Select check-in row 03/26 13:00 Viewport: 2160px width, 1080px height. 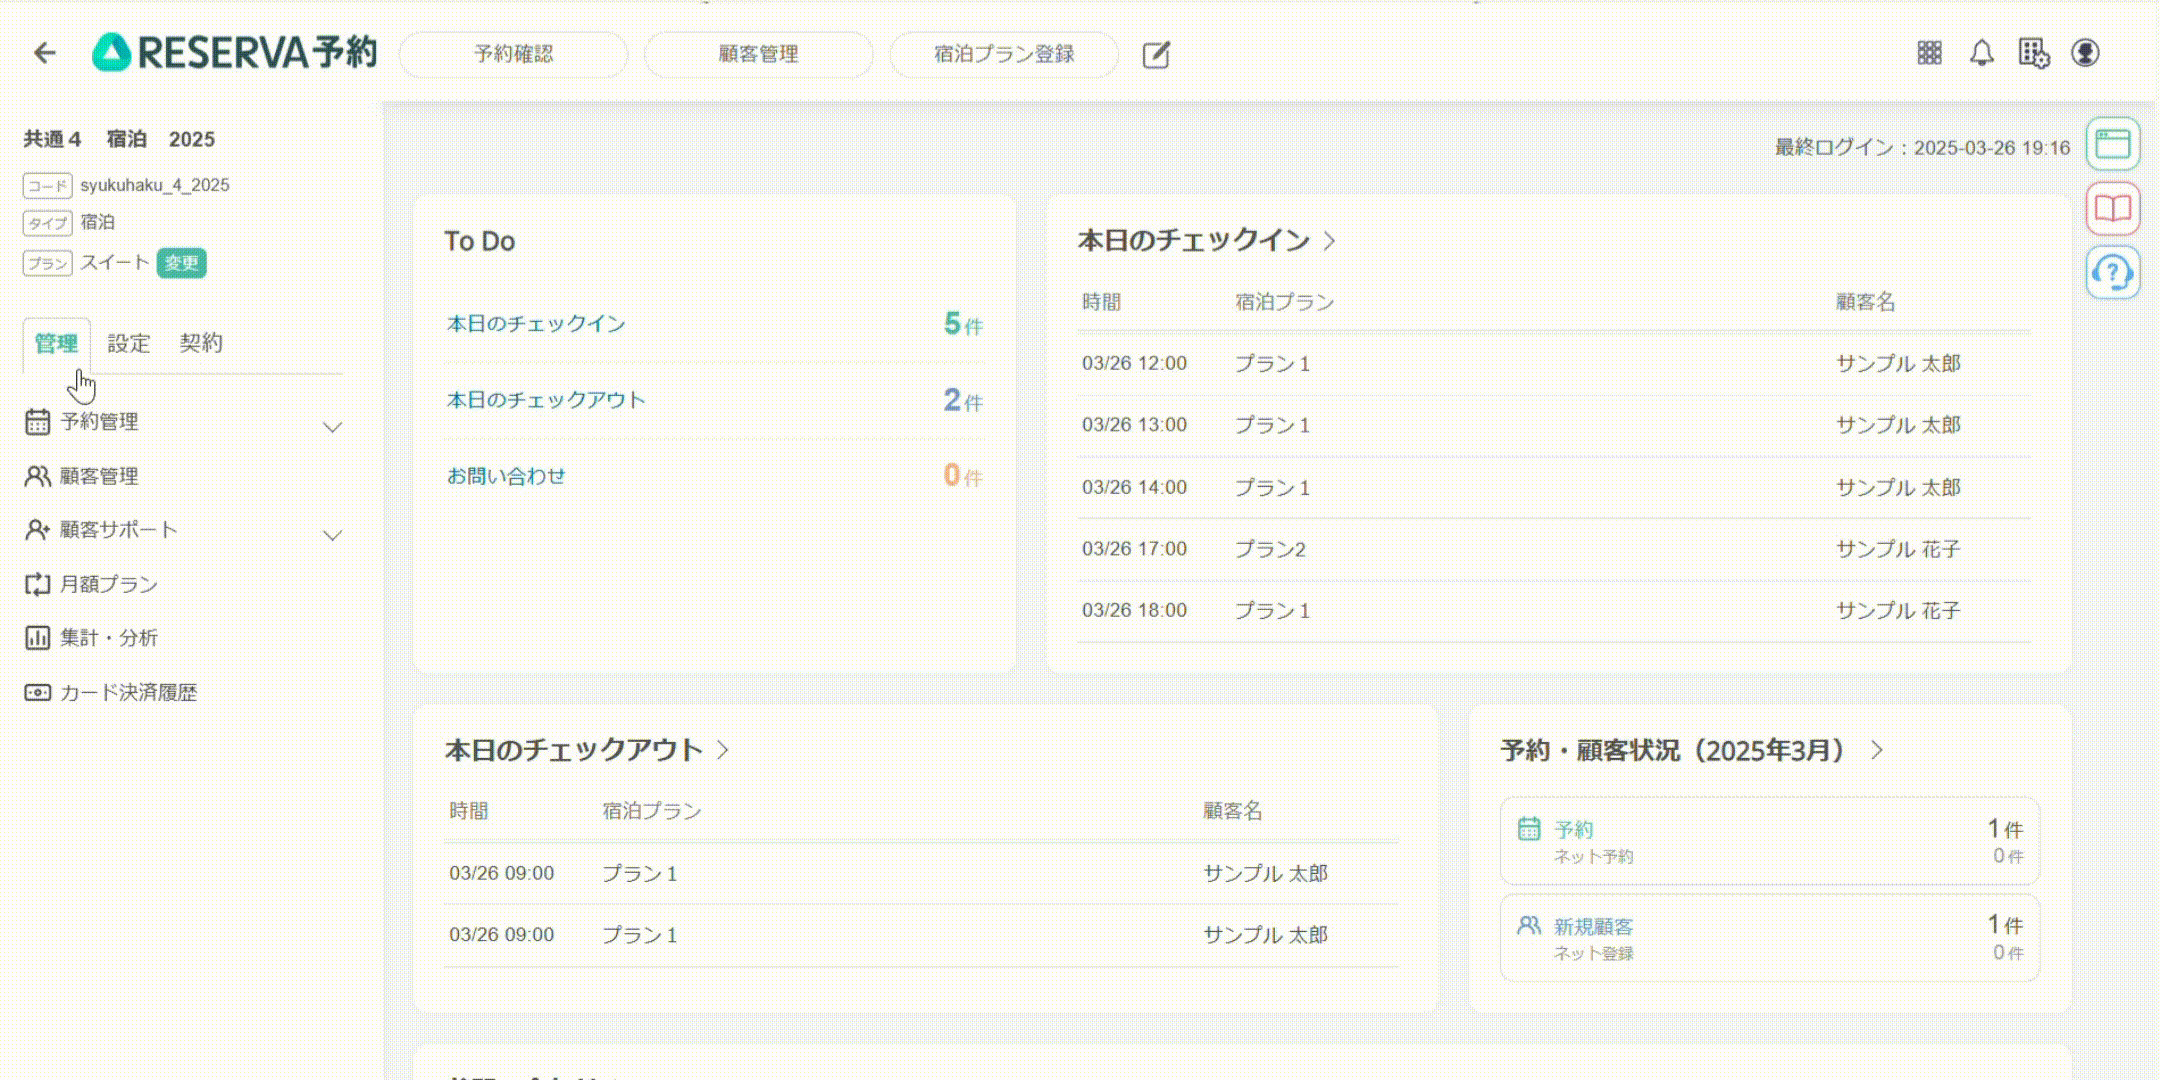coord(1554,426)
